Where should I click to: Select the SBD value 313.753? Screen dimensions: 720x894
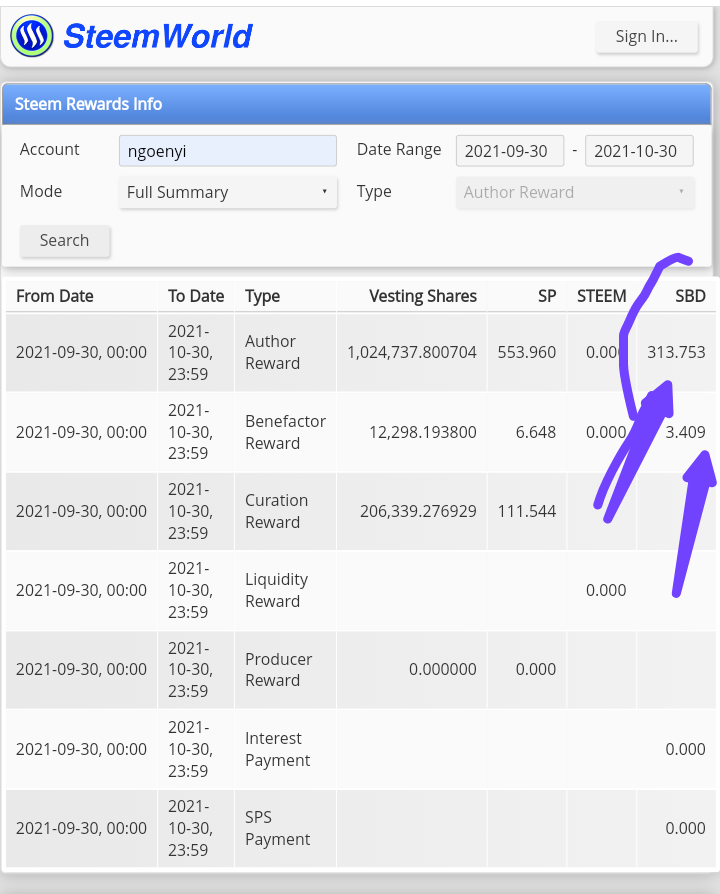coord(676,352)
